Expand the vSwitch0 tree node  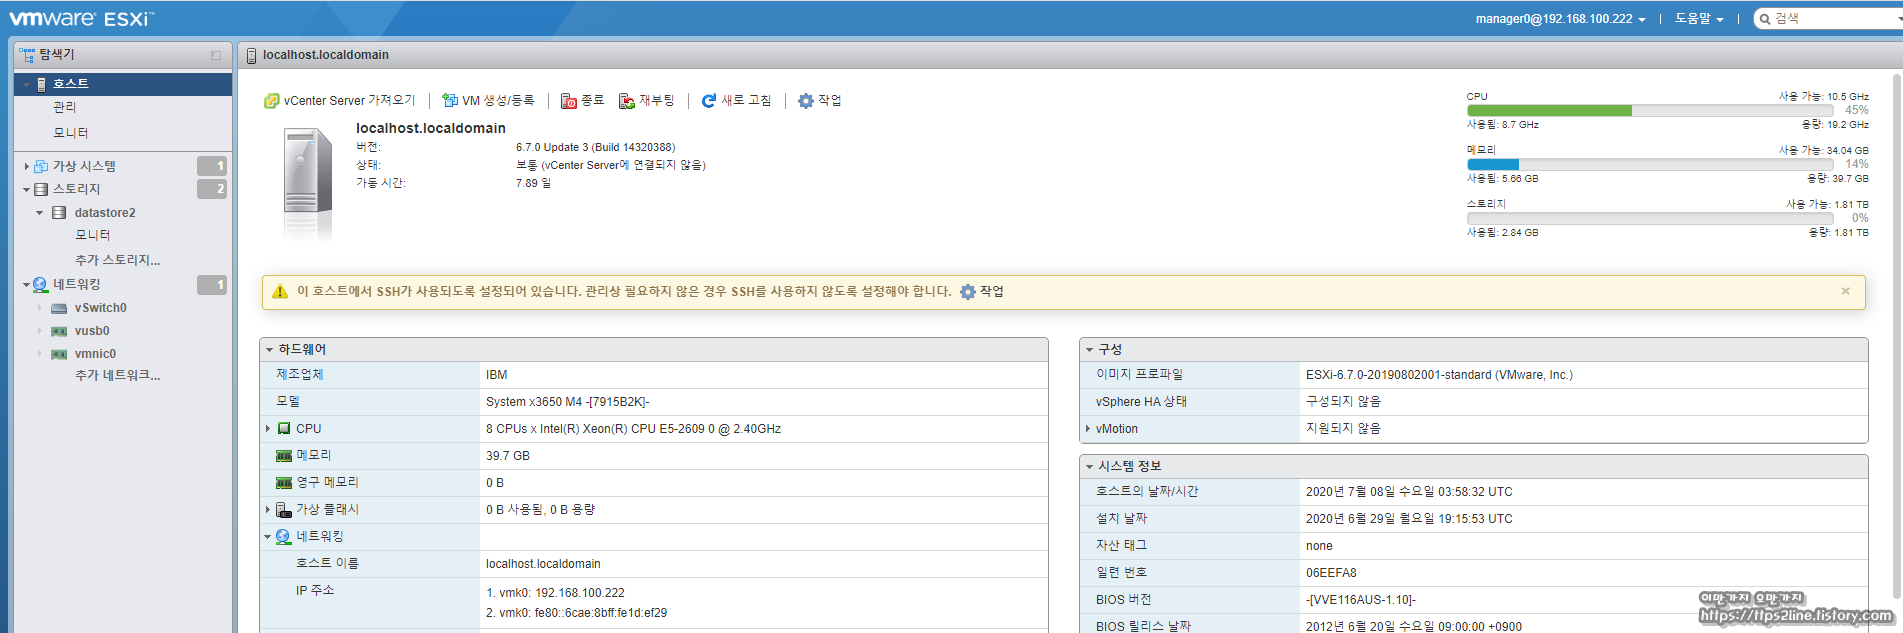pos(40,308)
